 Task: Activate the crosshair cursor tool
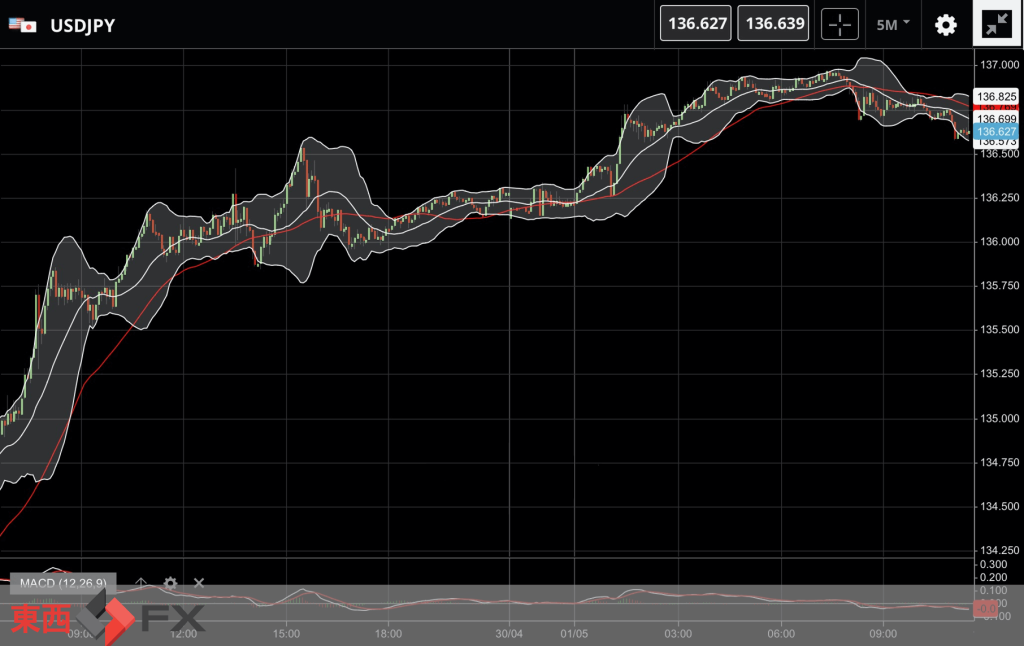click(840, 25)
